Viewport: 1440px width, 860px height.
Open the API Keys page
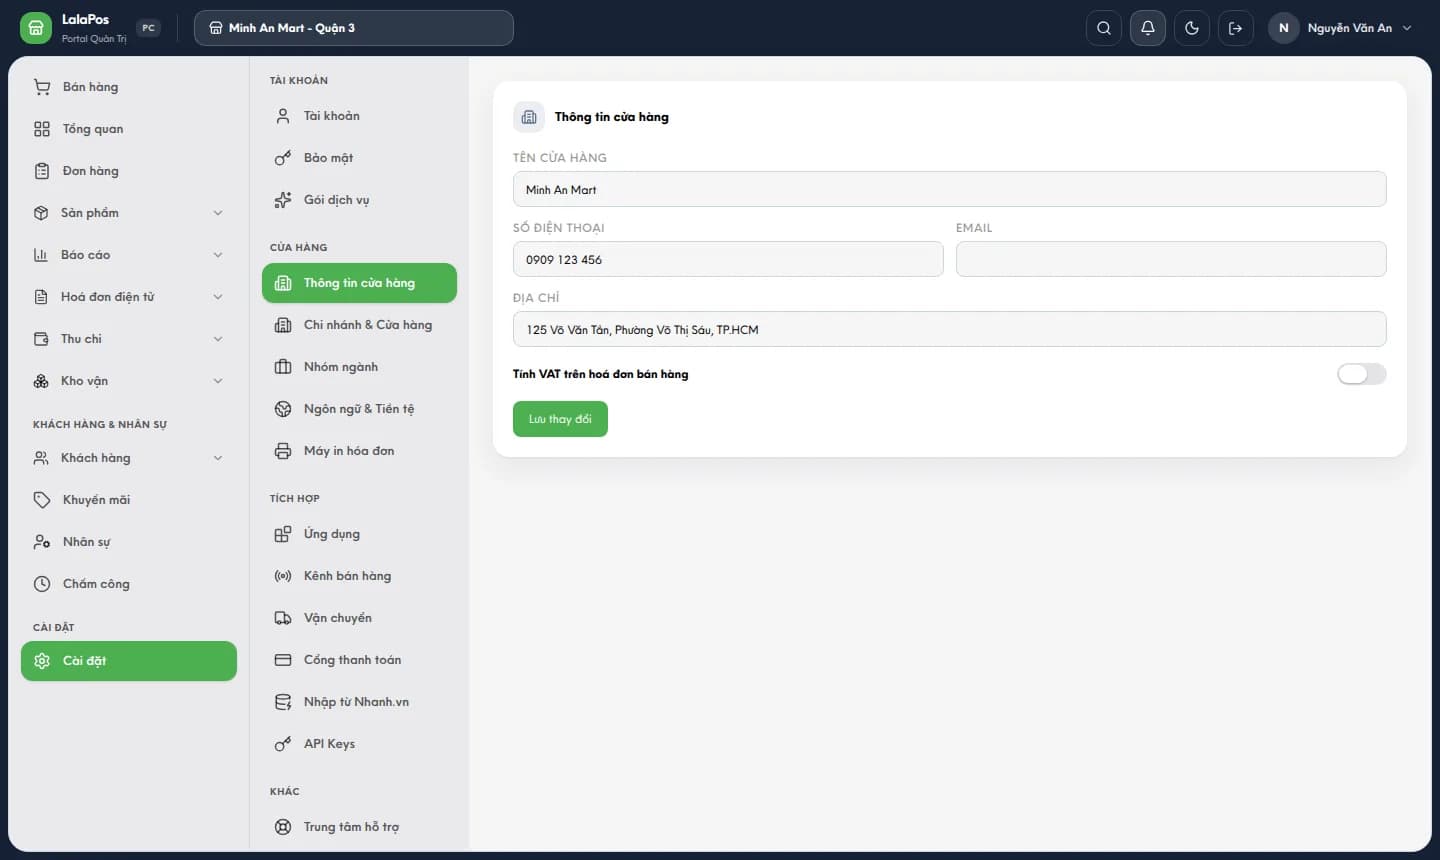[359, 744]
